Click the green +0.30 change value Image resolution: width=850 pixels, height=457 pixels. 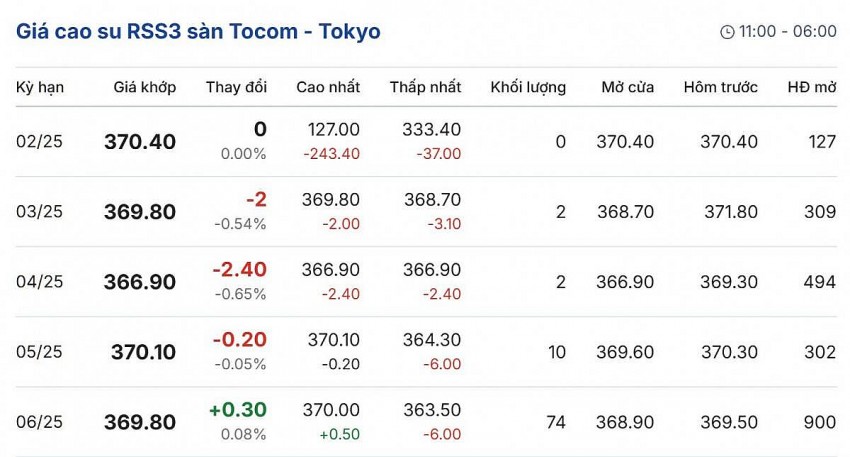coord(237,410)
